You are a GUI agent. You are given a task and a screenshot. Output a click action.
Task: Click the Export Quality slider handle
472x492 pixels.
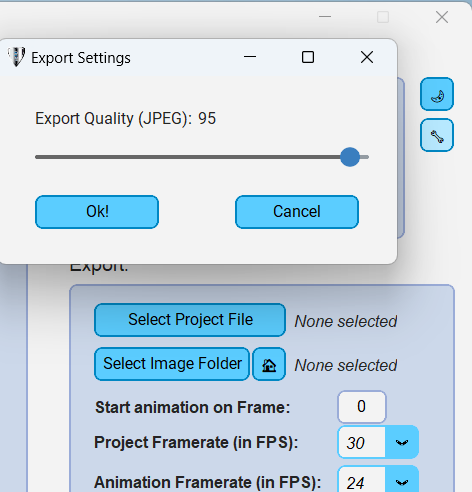[350, 157]
